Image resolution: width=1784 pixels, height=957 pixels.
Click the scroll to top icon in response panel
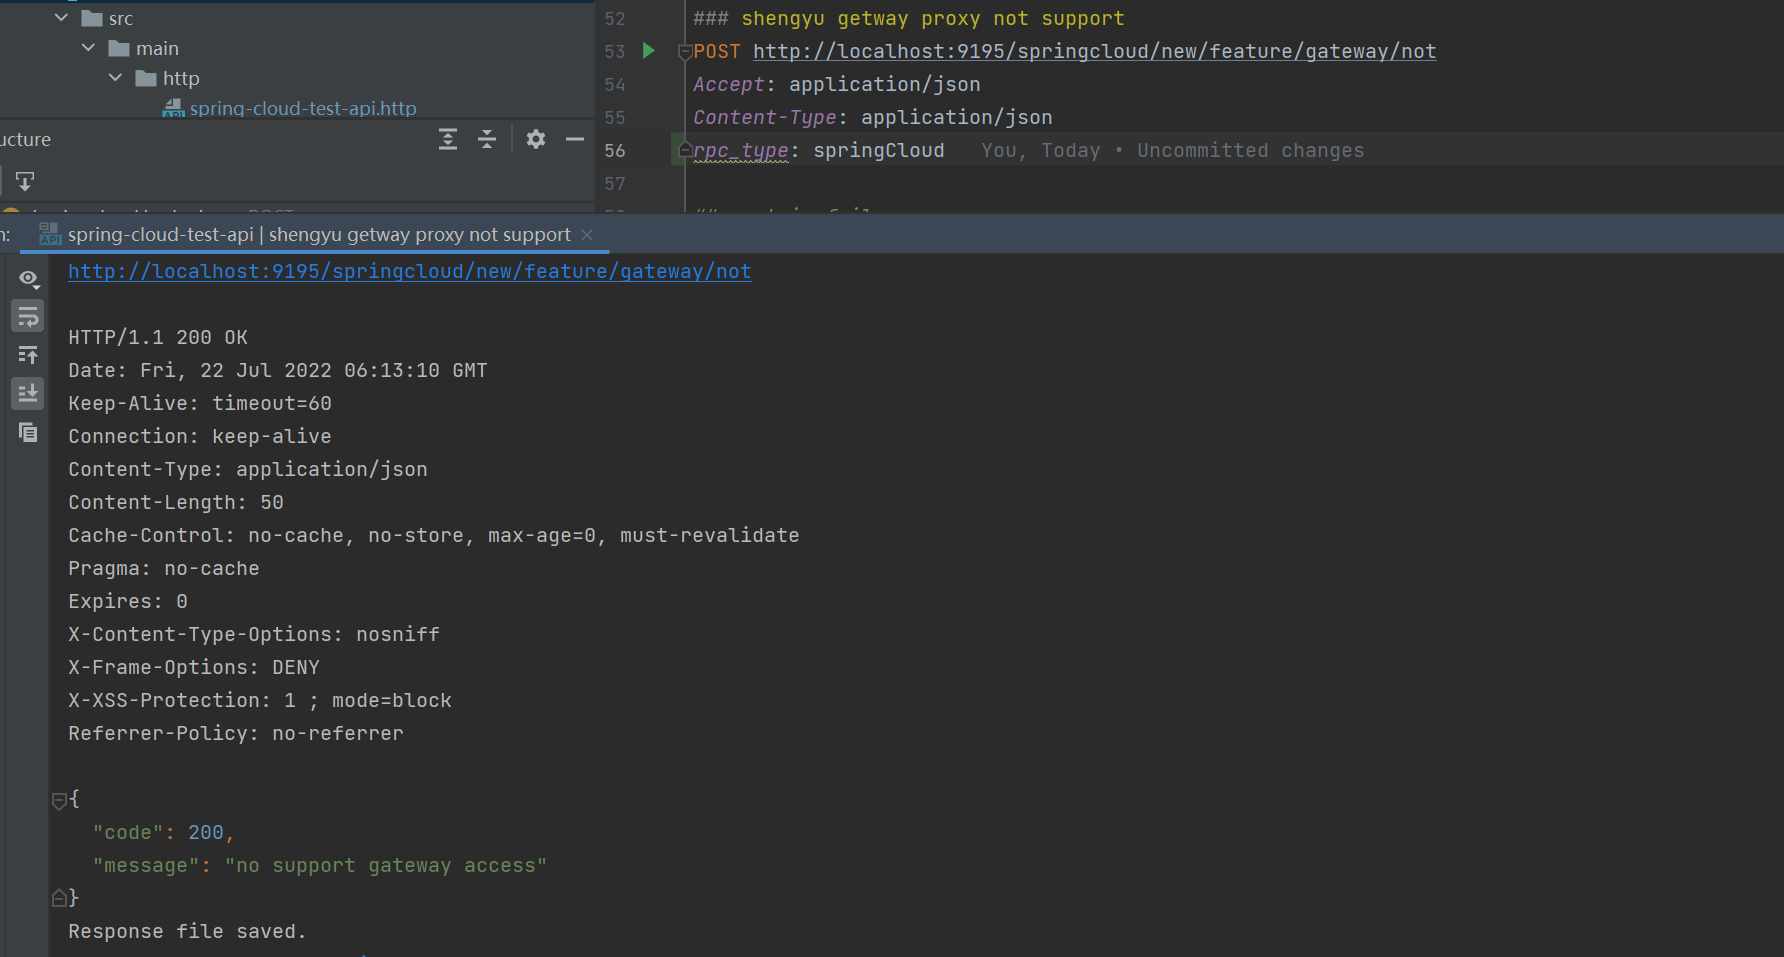[x=28, y=355]
